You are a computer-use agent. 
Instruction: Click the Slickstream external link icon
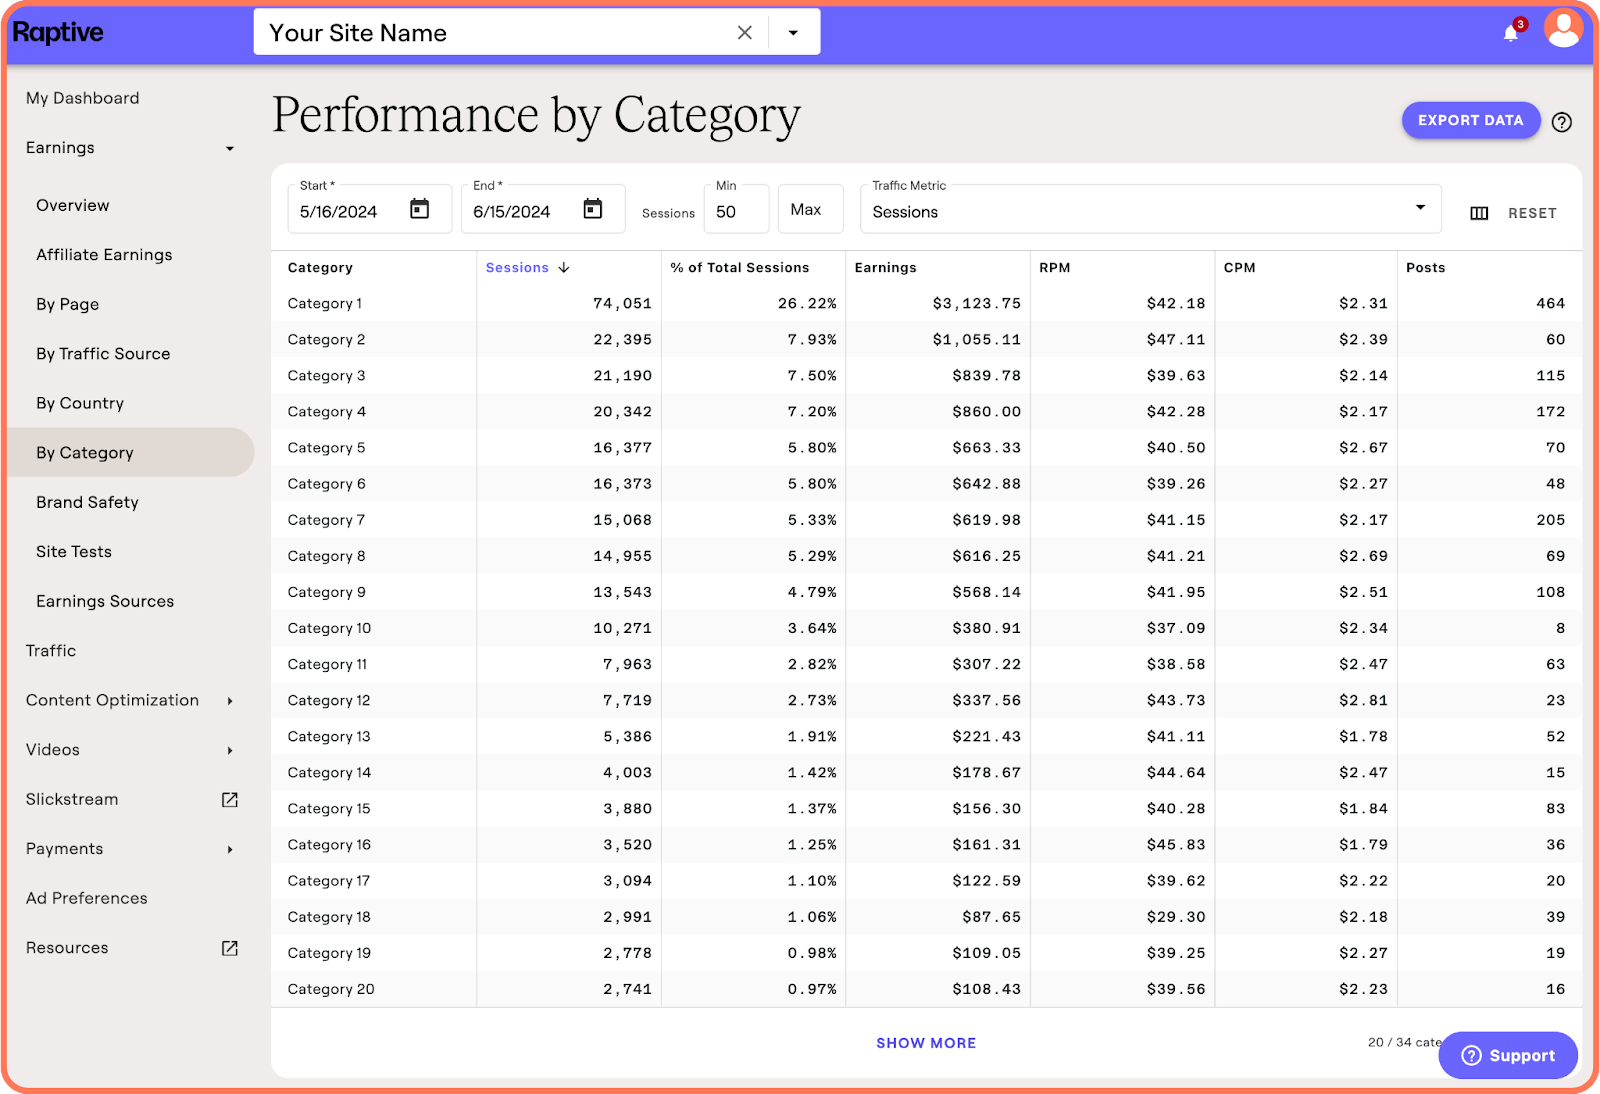(230, 799)
